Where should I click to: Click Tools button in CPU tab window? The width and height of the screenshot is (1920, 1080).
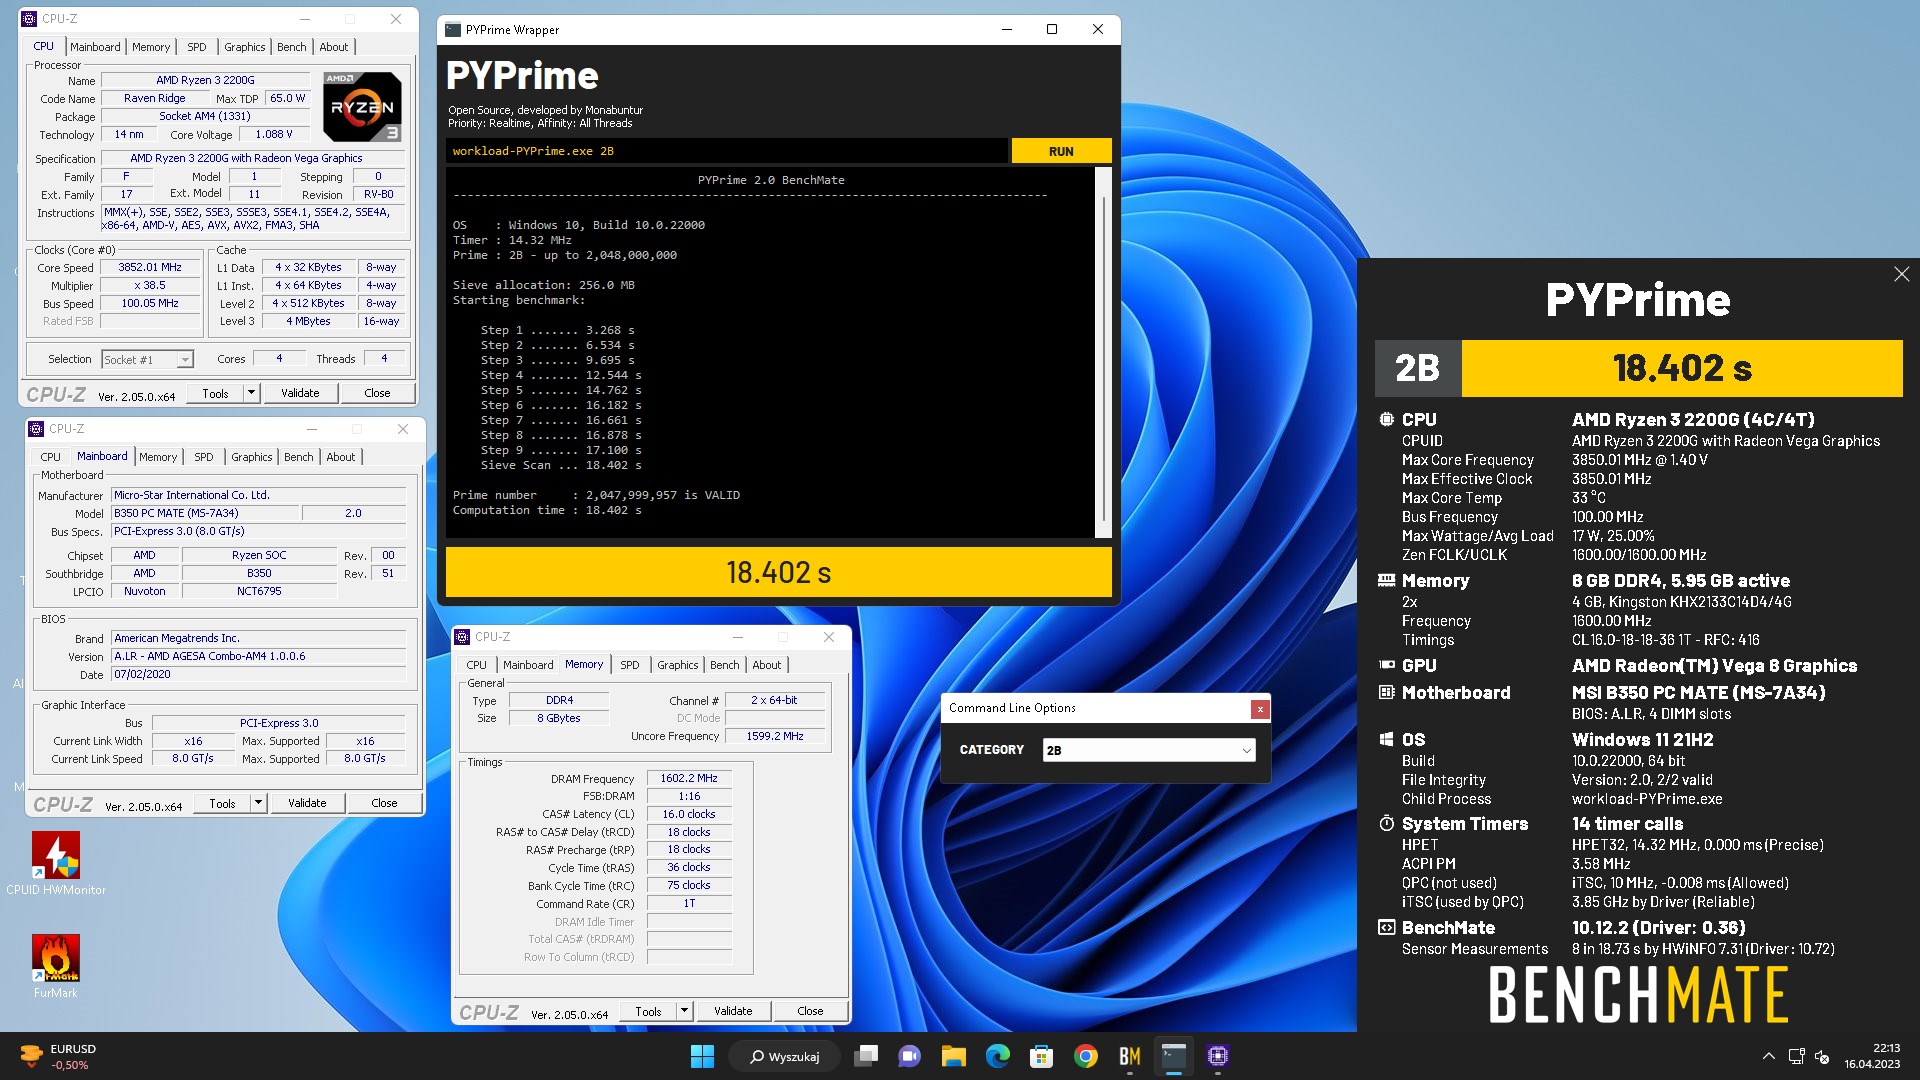click(x=215, y=393)
